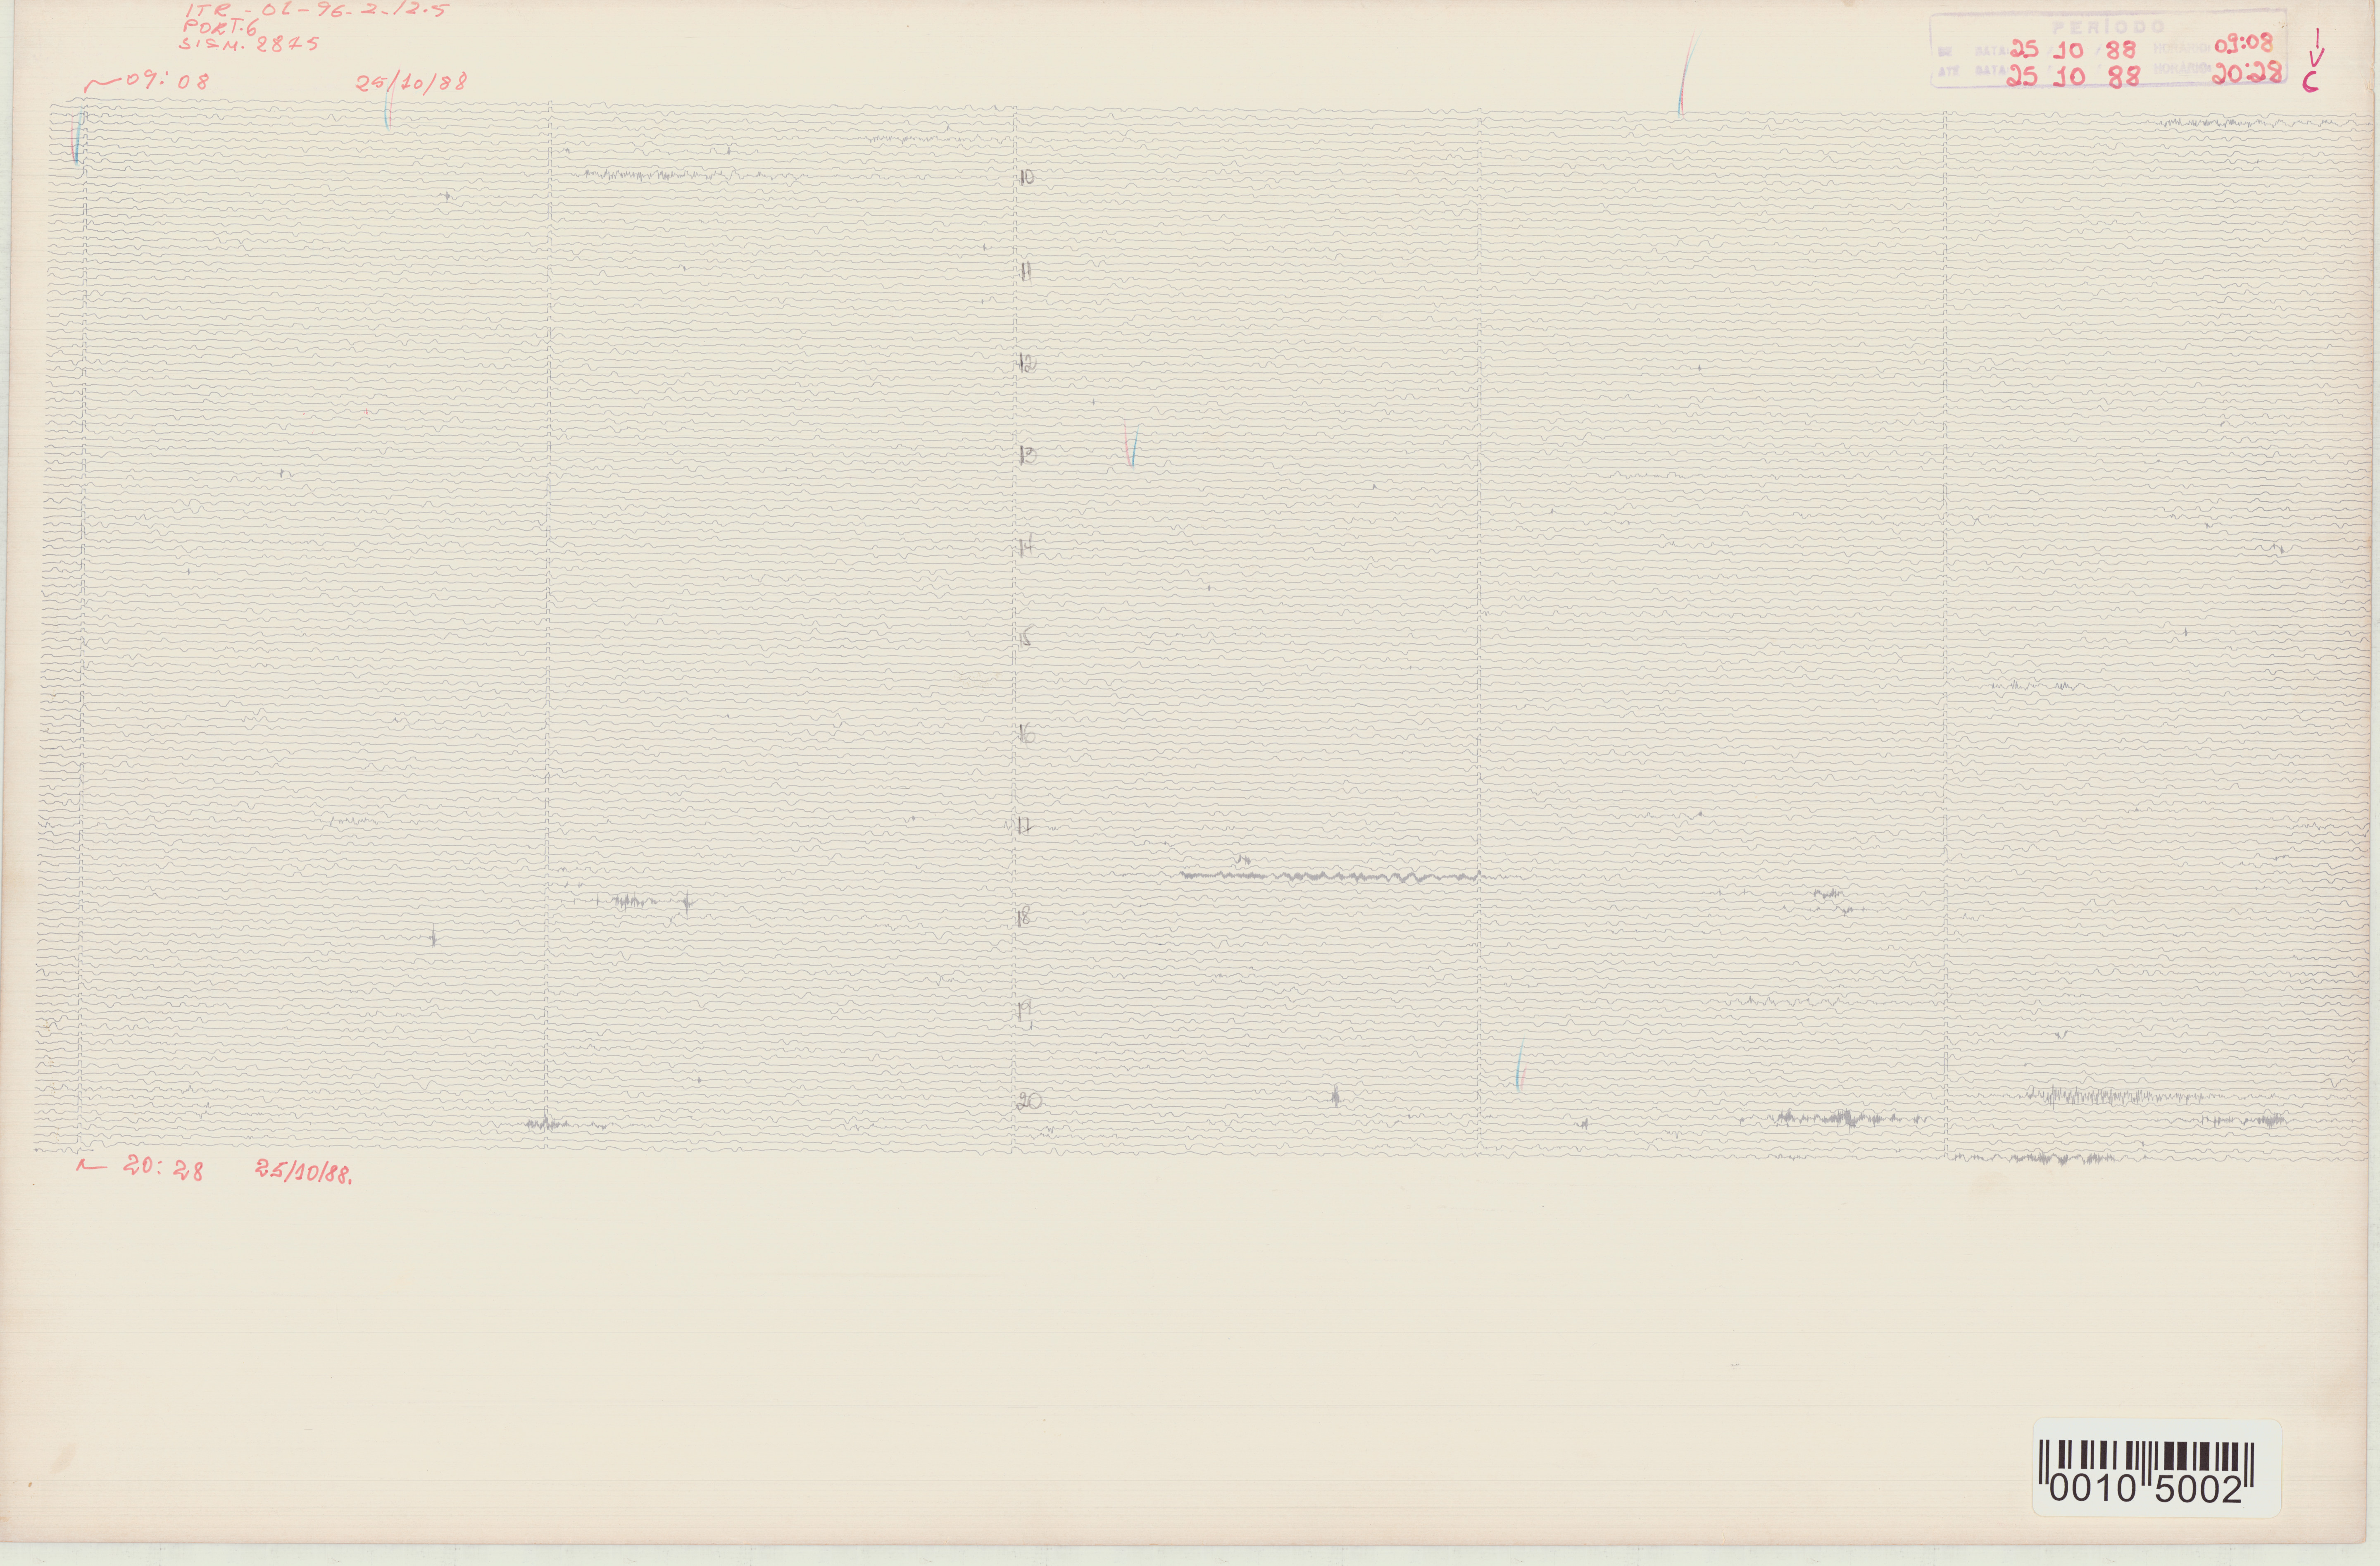Click the hour label '13' on the seismogram
The width and height of the screenshot is (2380, 1566).
click(1027, 455)
